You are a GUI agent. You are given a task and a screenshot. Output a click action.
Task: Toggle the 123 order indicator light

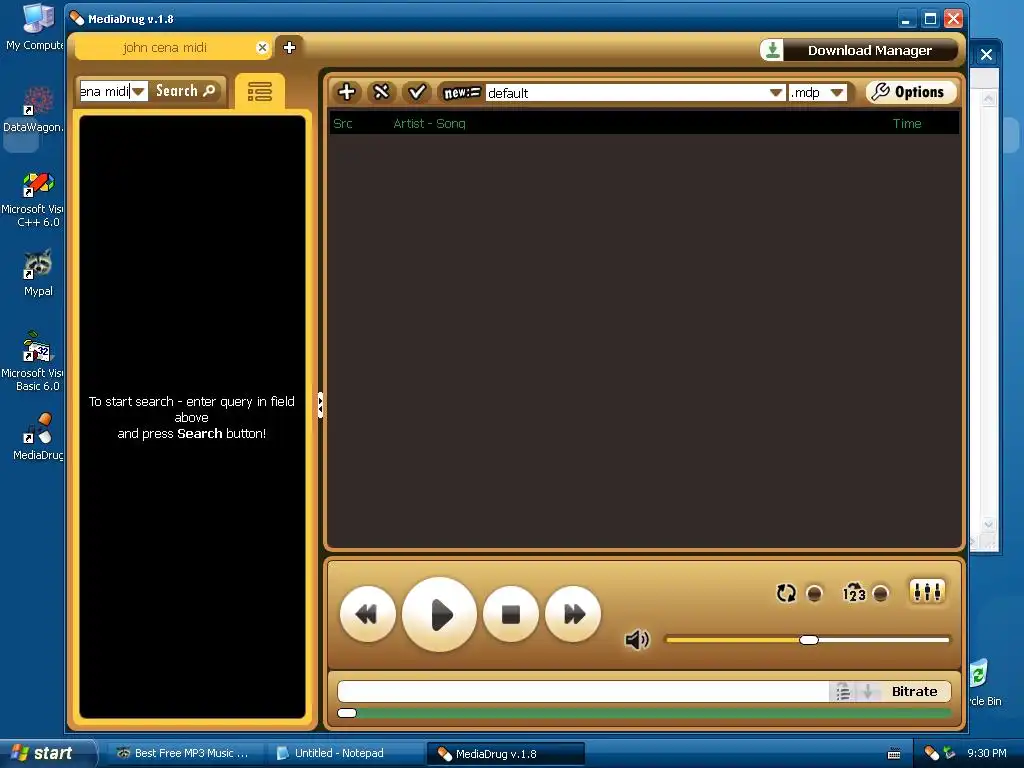[x=880, y=594]
